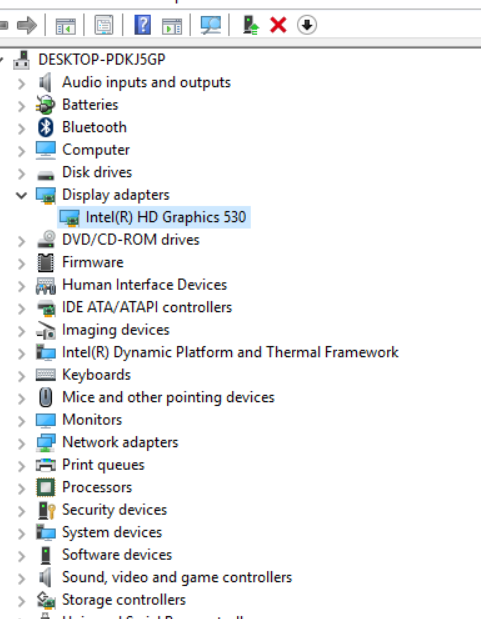The image size is (481, 619).
Task: Expand the Audio inputs and outputs category
Action: click(x=22, y=83)
